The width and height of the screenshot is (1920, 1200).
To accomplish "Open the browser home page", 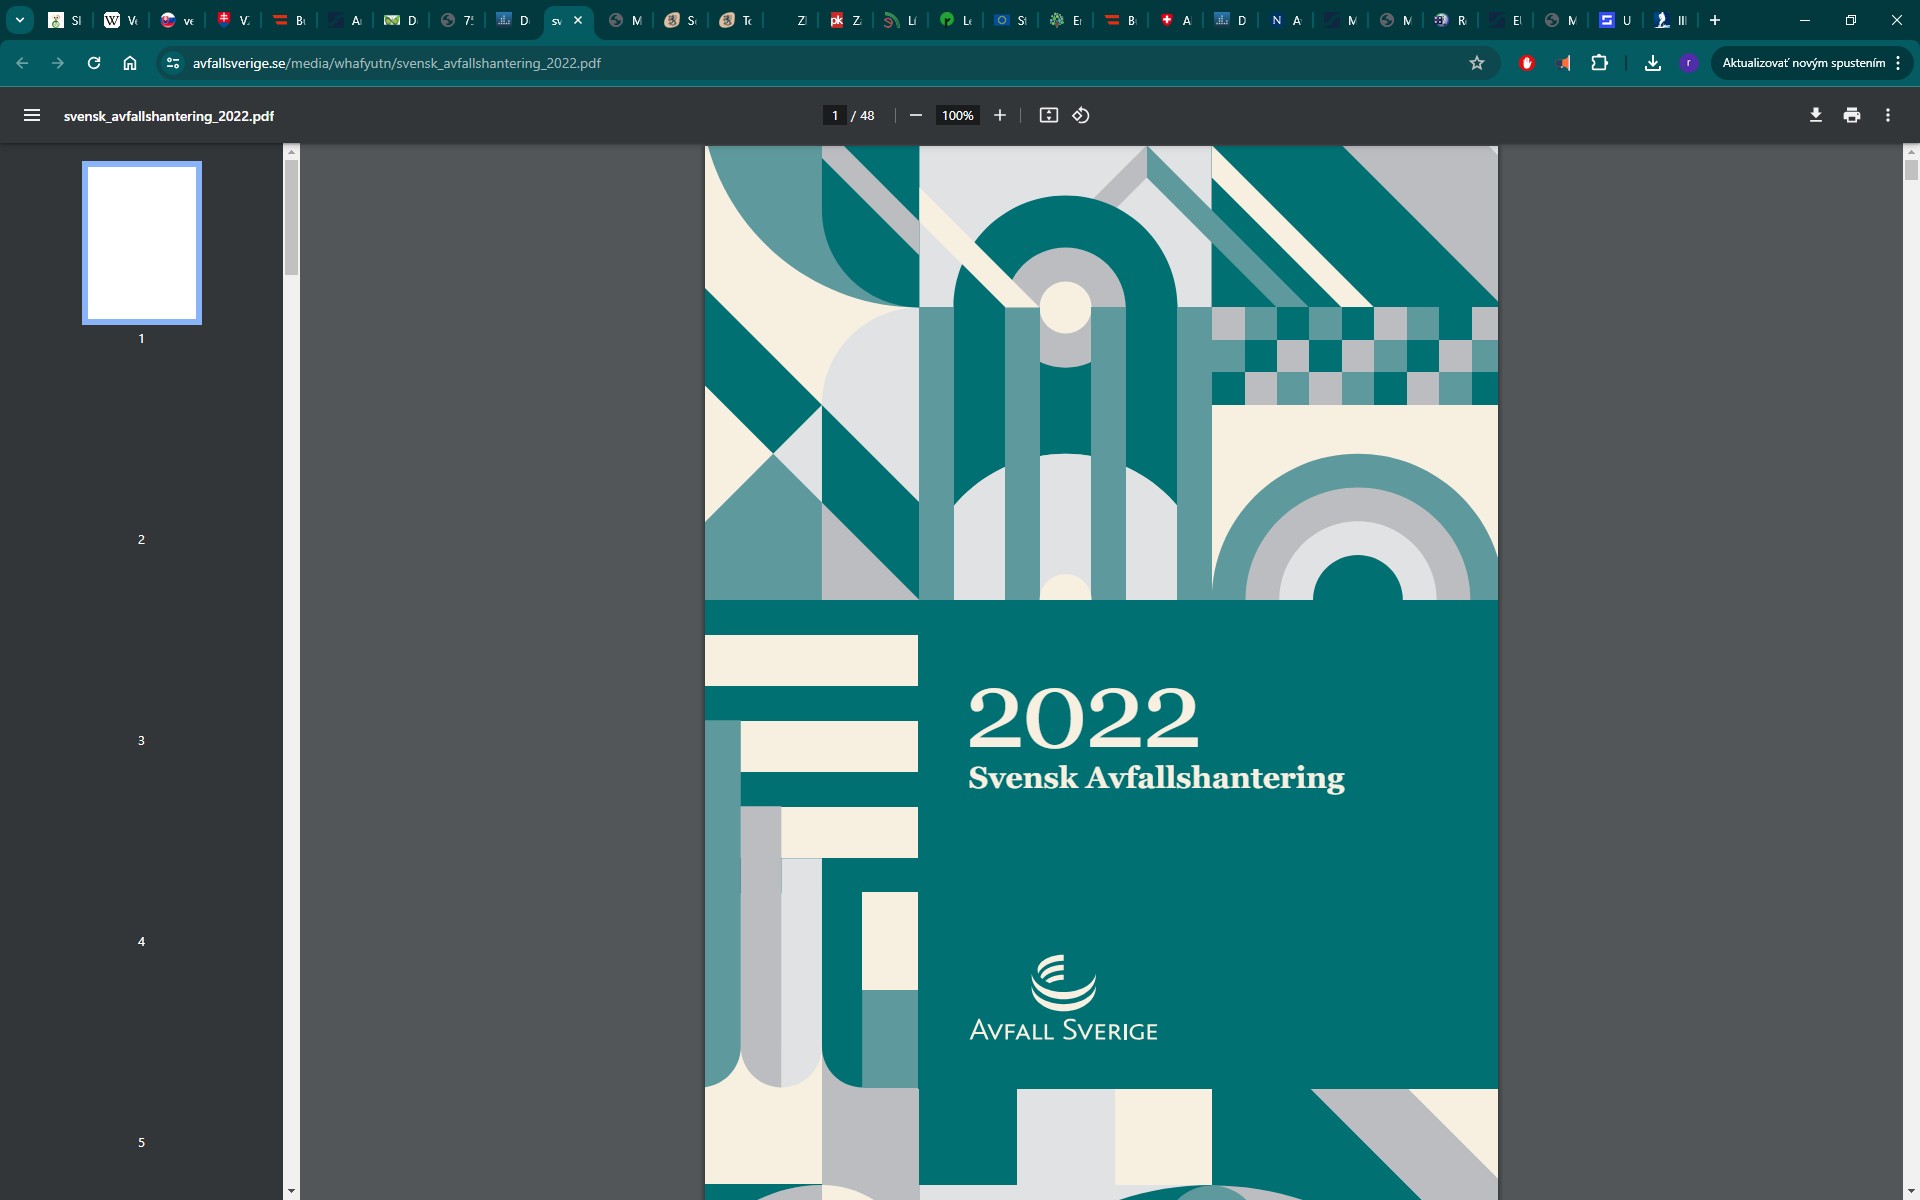I will click(x=130, y=63).
